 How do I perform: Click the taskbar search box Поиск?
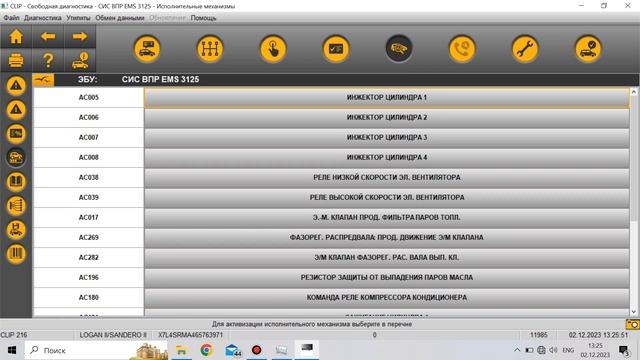pos(96,350)
